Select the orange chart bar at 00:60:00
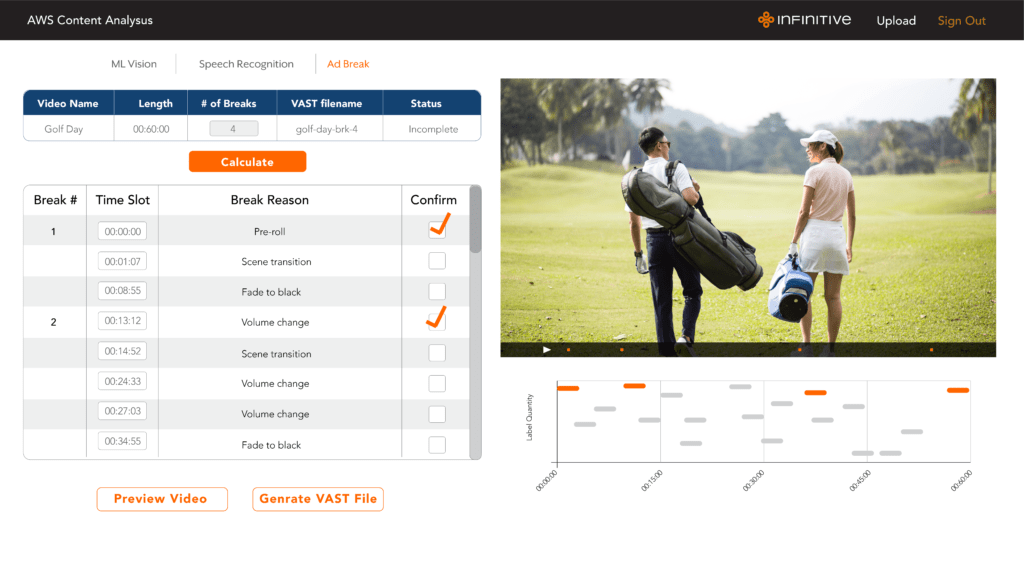 click(957, 390)
